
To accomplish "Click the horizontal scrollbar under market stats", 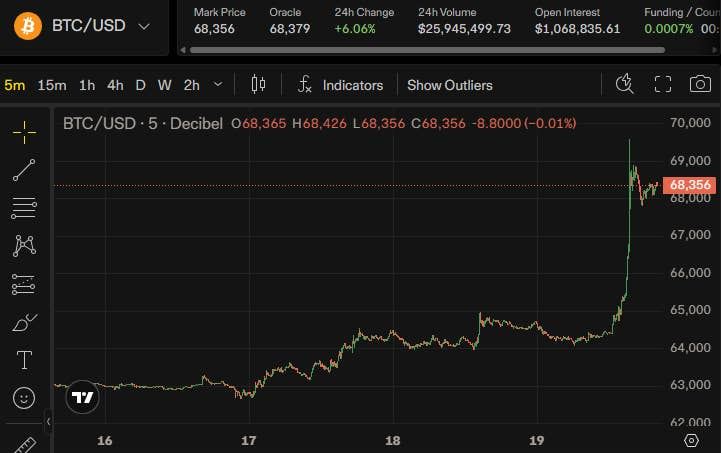I will click(427, 50).
